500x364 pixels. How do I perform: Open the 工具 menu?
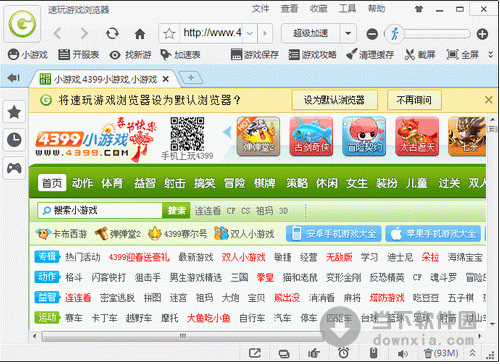347,9
